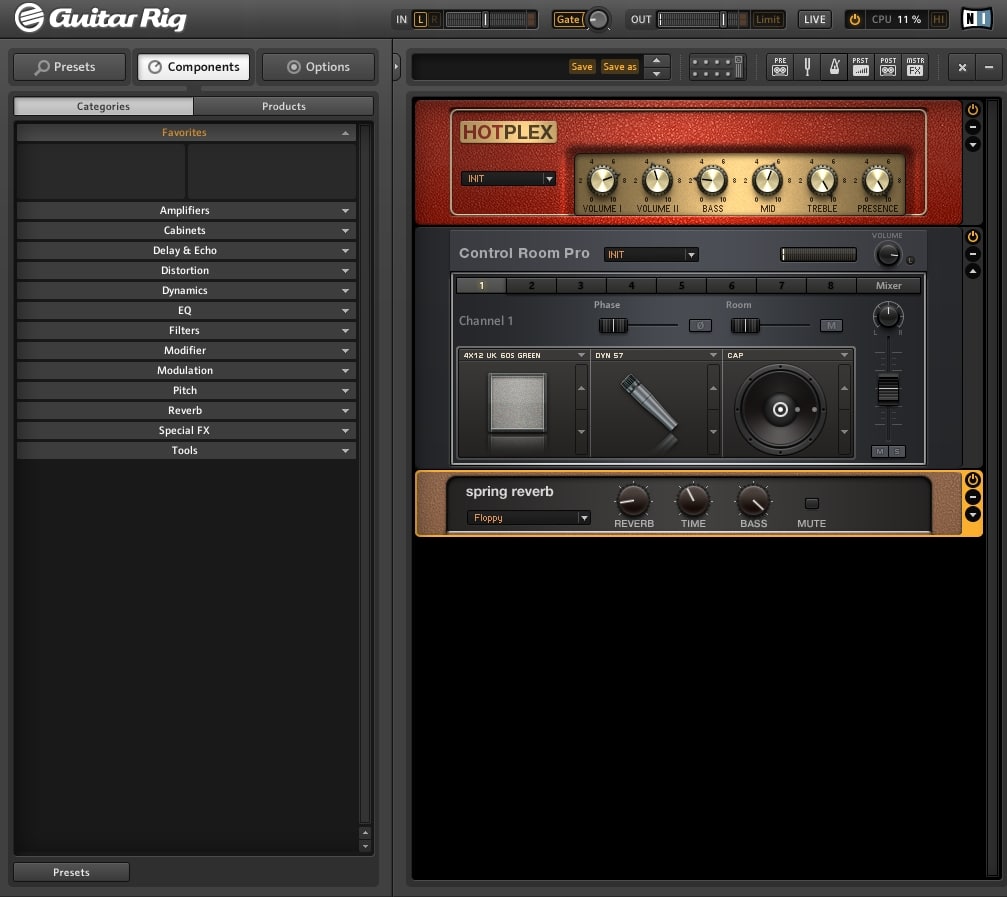This screenshot has height=897, width=1007.
Task: Turn off the spring reverb power
Action: coord(973,480)
